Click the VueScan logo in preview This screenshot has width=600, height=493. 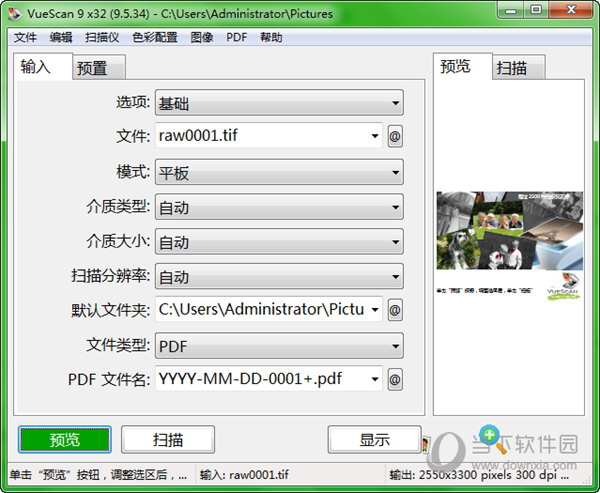point(564,286)
